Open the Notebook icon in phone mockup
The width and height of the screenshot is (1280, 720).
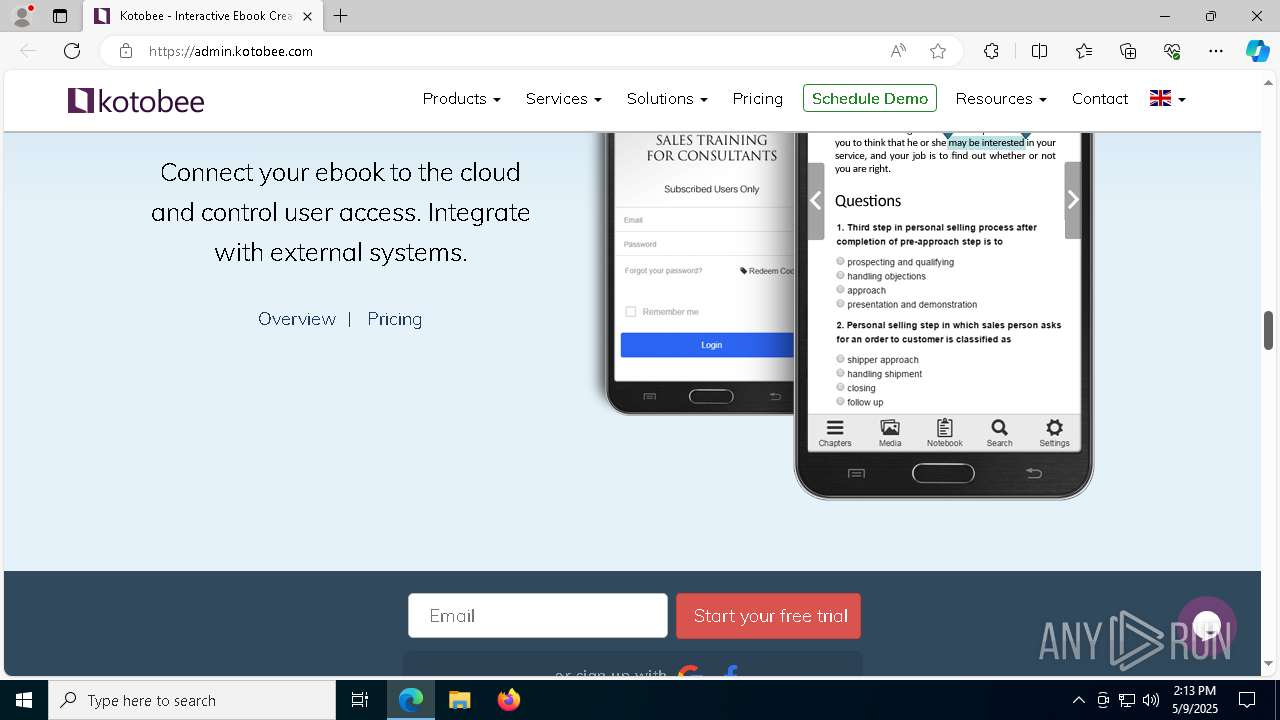[x=944, y=433]
